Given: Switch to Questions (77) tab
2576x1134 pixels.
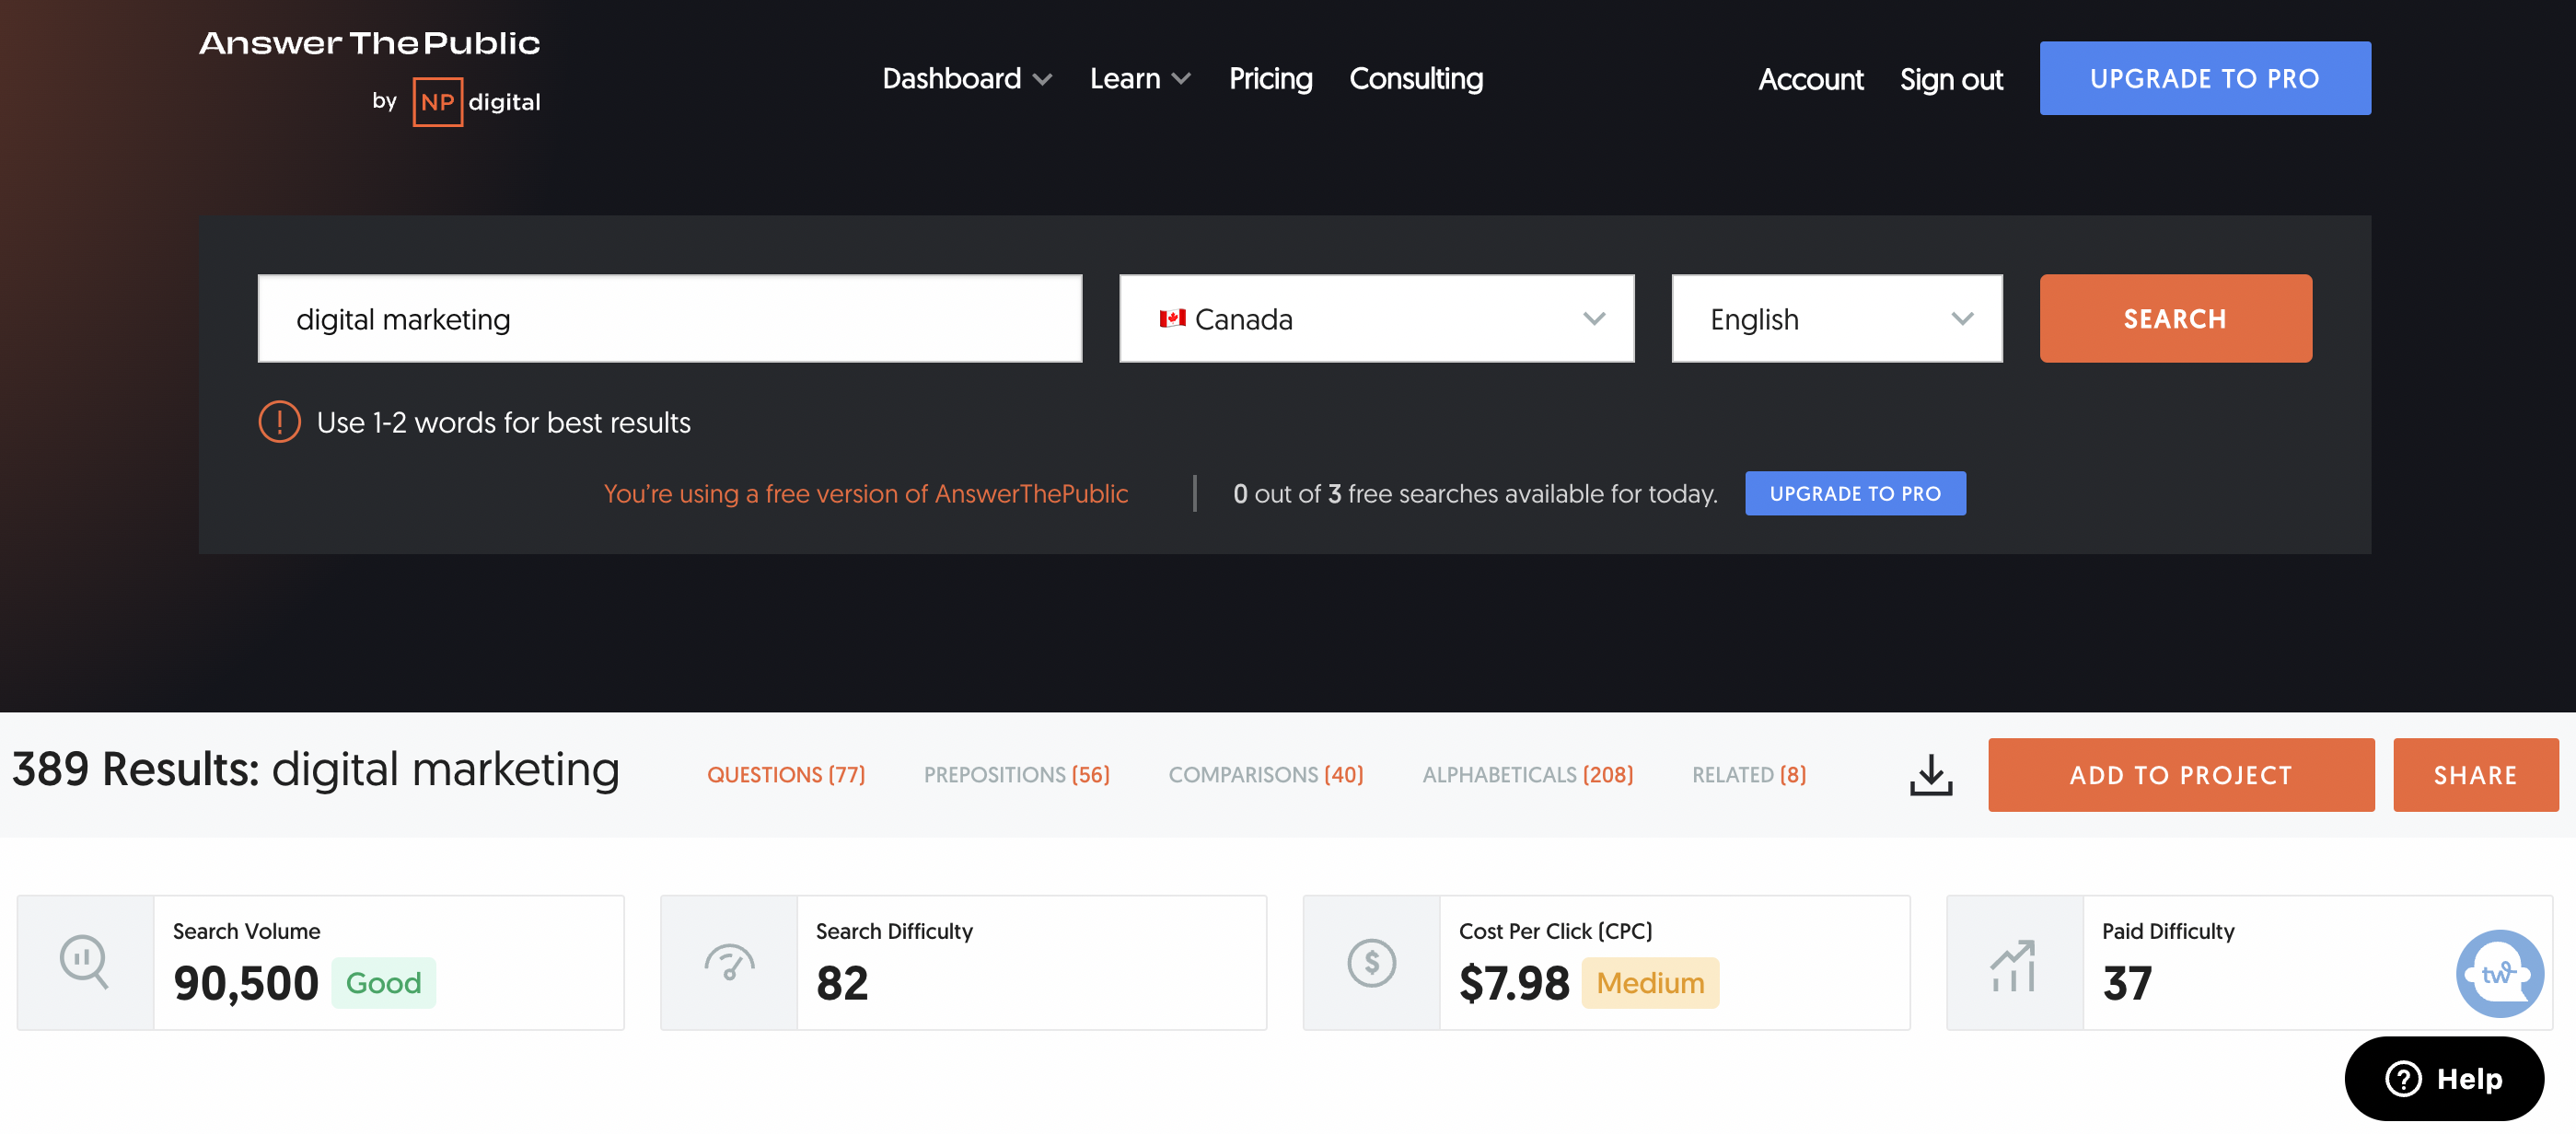Looking at the screenshot, I should (786, 775).
